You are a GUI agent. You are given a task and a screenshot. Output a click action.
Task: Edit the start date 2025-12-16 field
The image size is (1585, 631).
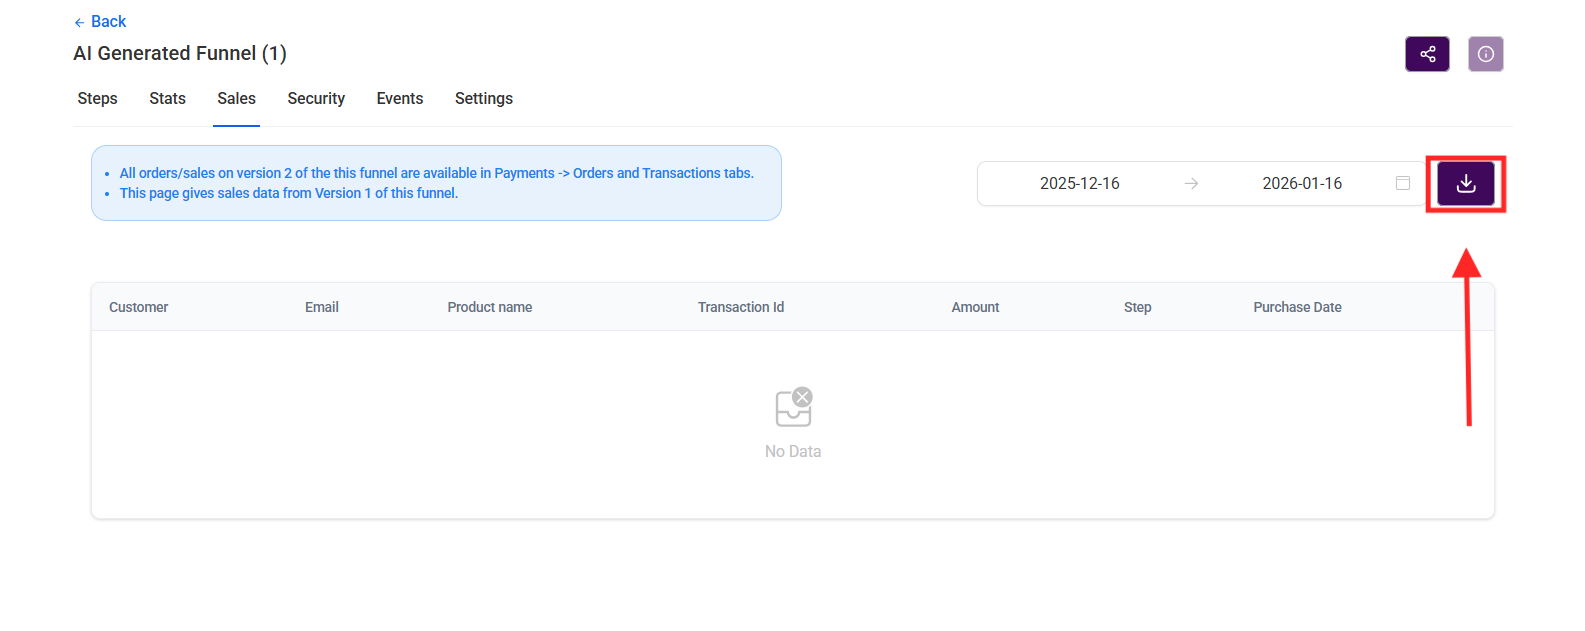pyautogui.click(x=1079, y=184)
